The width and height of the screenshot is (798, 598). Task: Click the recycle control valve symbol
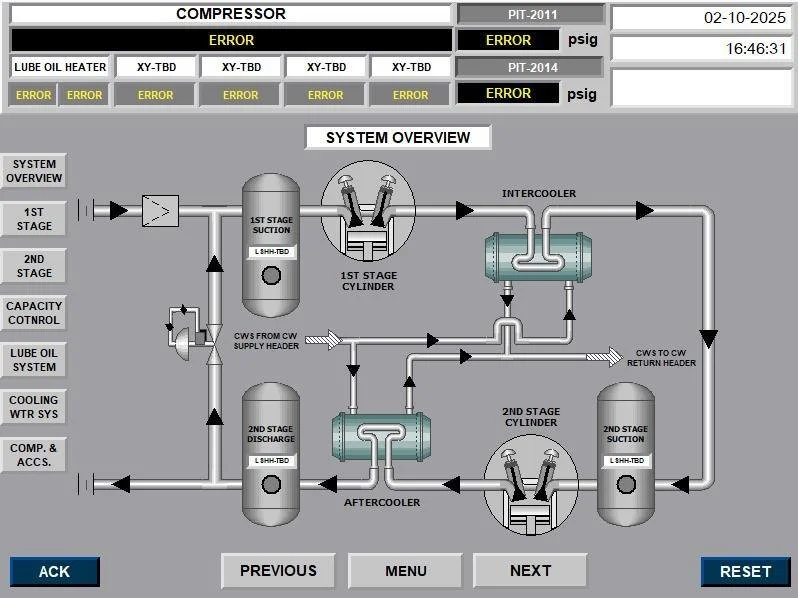pos(214,344)
